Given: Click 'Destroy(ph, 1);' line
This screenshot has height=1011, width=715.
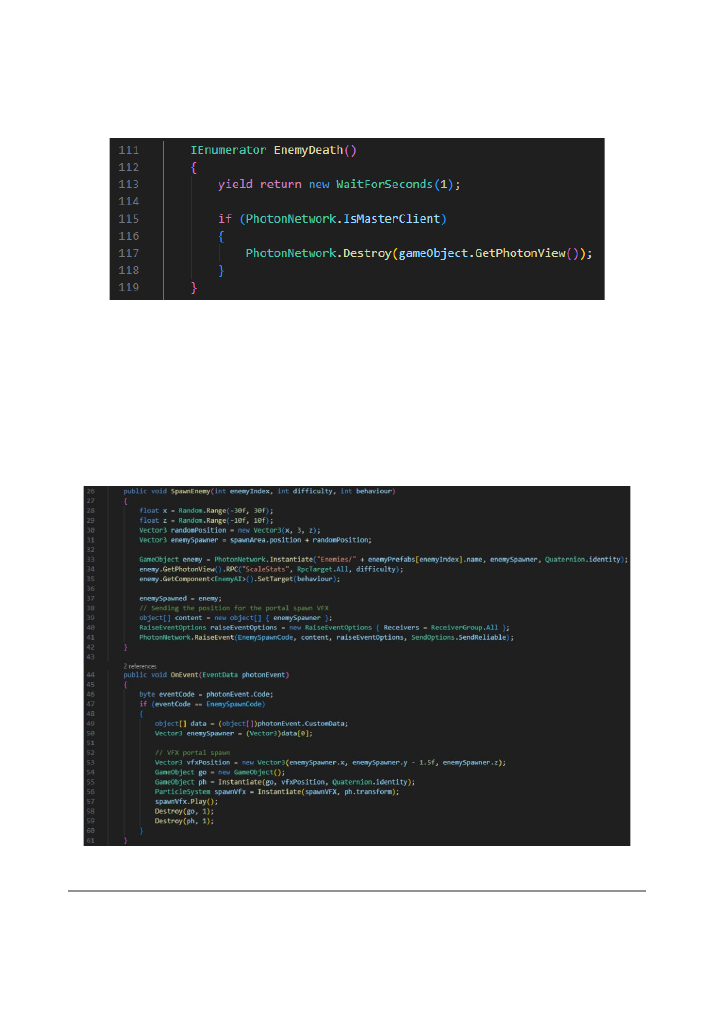Looking at the screenshot, I should point(184,821).
